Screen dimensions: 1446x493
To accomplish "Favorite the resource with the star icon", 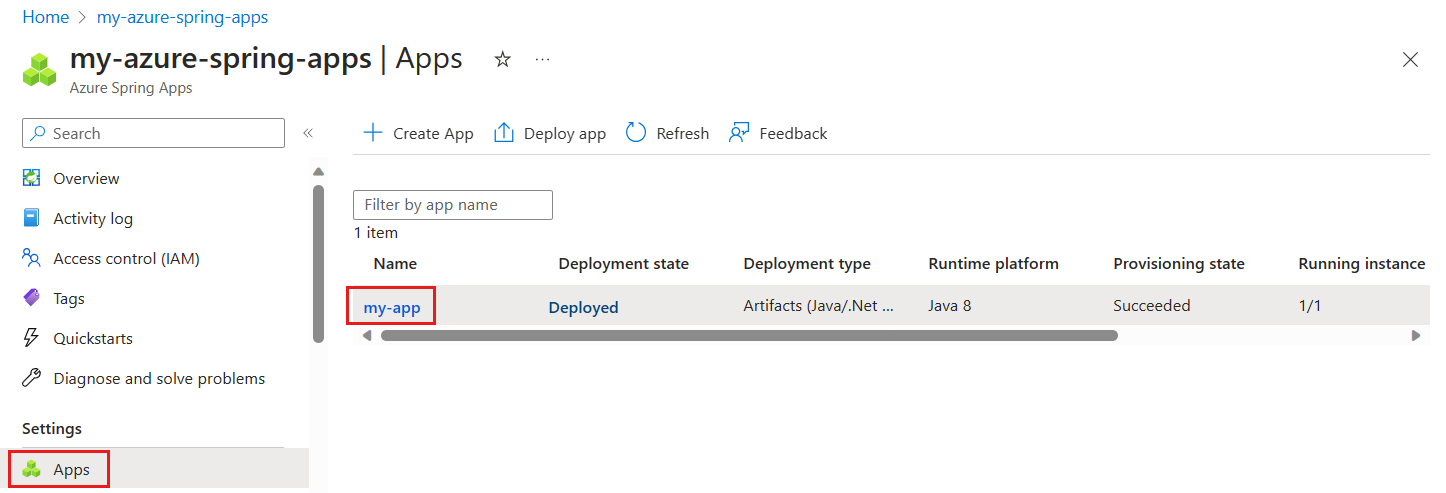I will [x=503, y=60].
